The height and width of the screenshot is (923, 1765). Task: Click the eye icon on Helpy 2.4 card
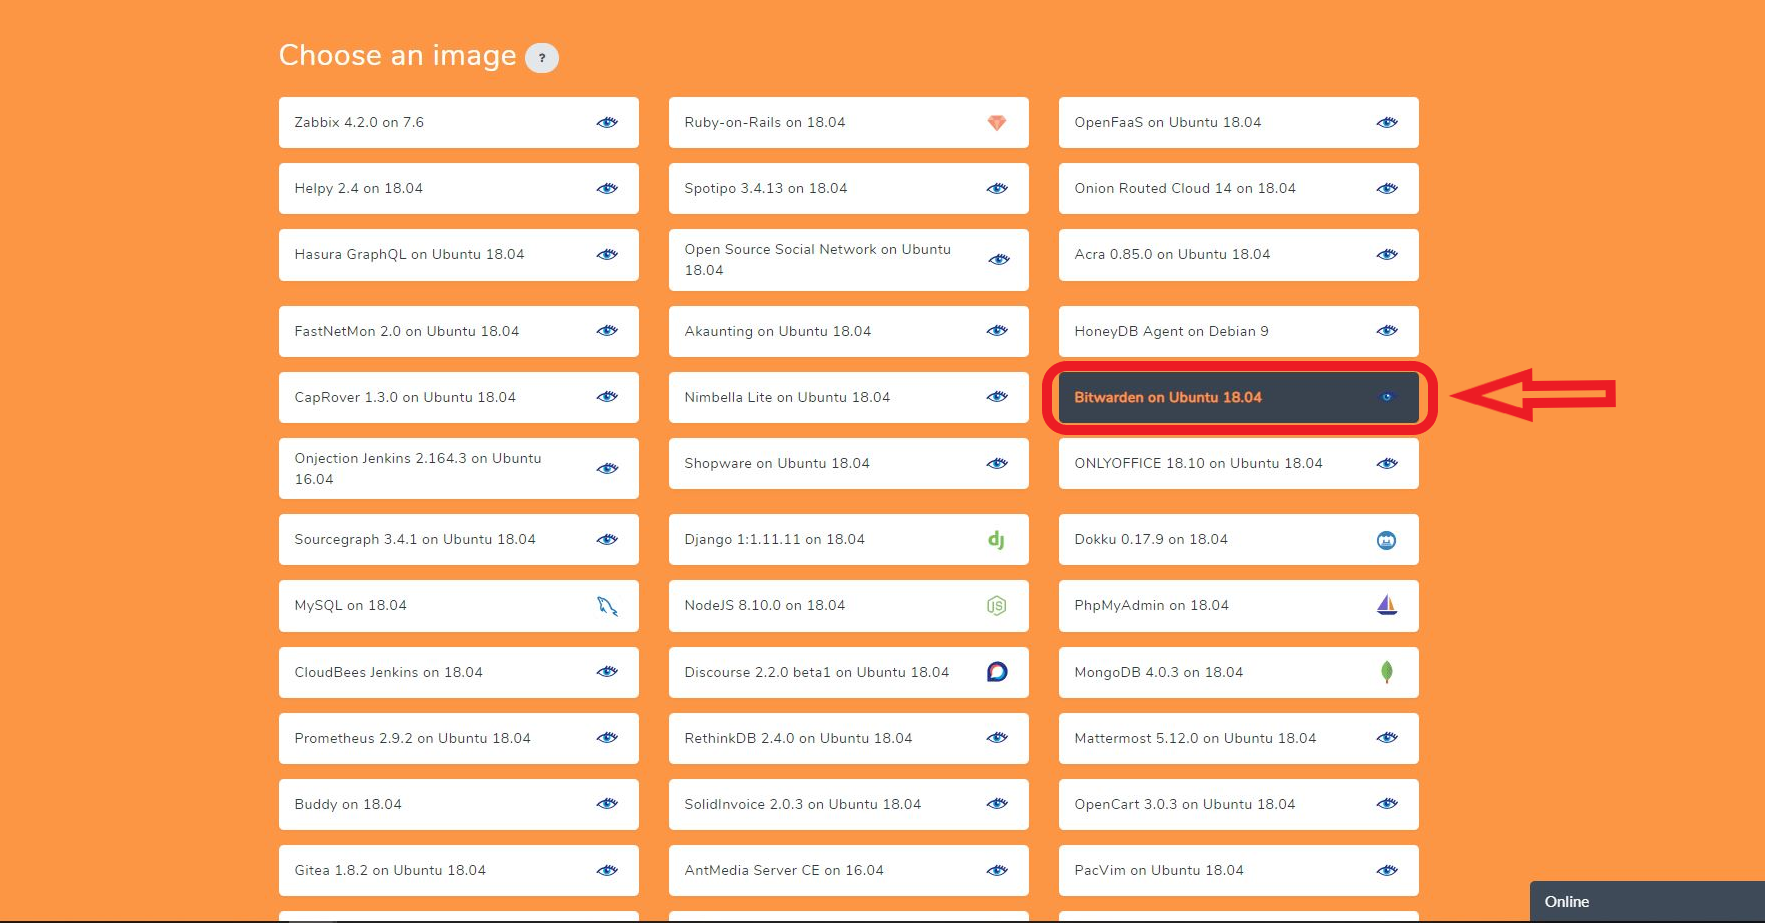(x=607, y=189)
